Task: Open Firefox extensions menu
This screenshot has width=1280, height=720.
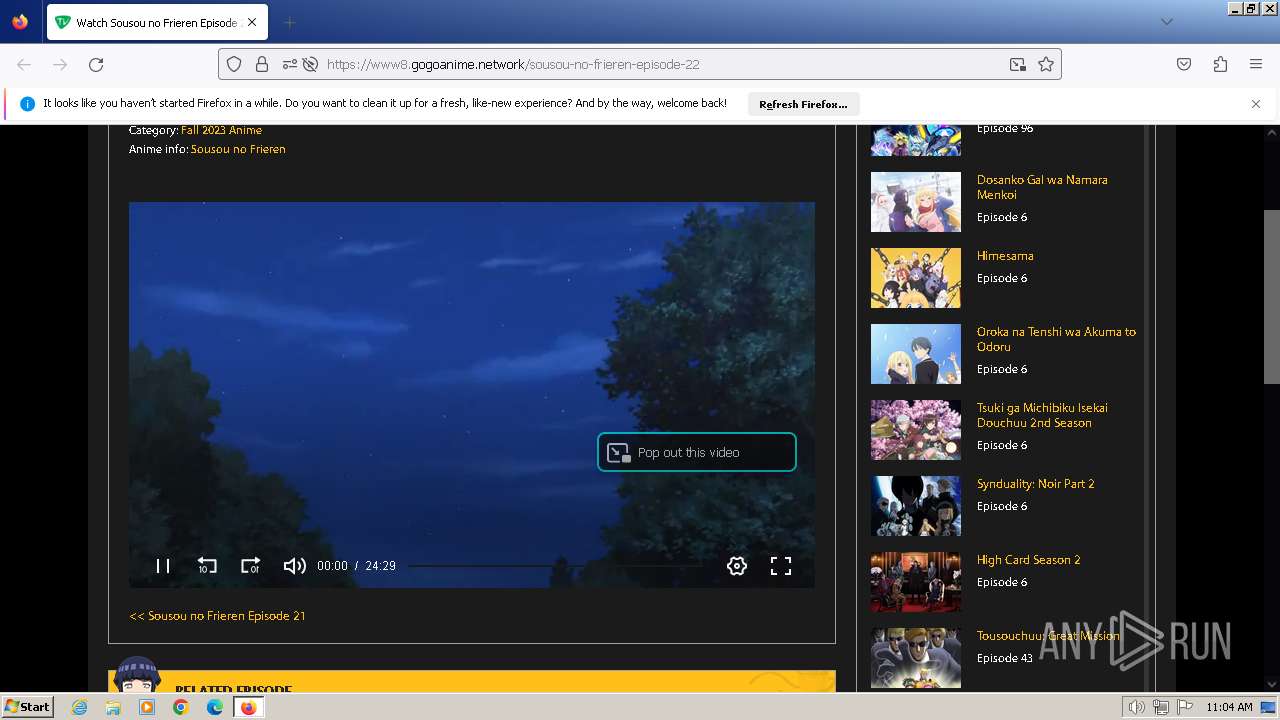Action: click(1220, 64)
